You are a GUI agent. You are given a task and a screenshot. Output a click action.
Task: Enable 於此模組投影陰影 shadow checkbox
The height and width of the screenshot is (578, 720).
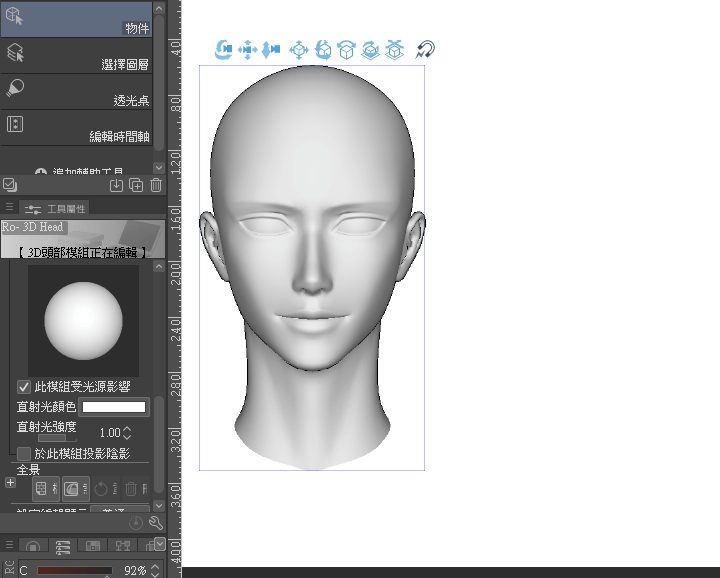pos(24,453)
